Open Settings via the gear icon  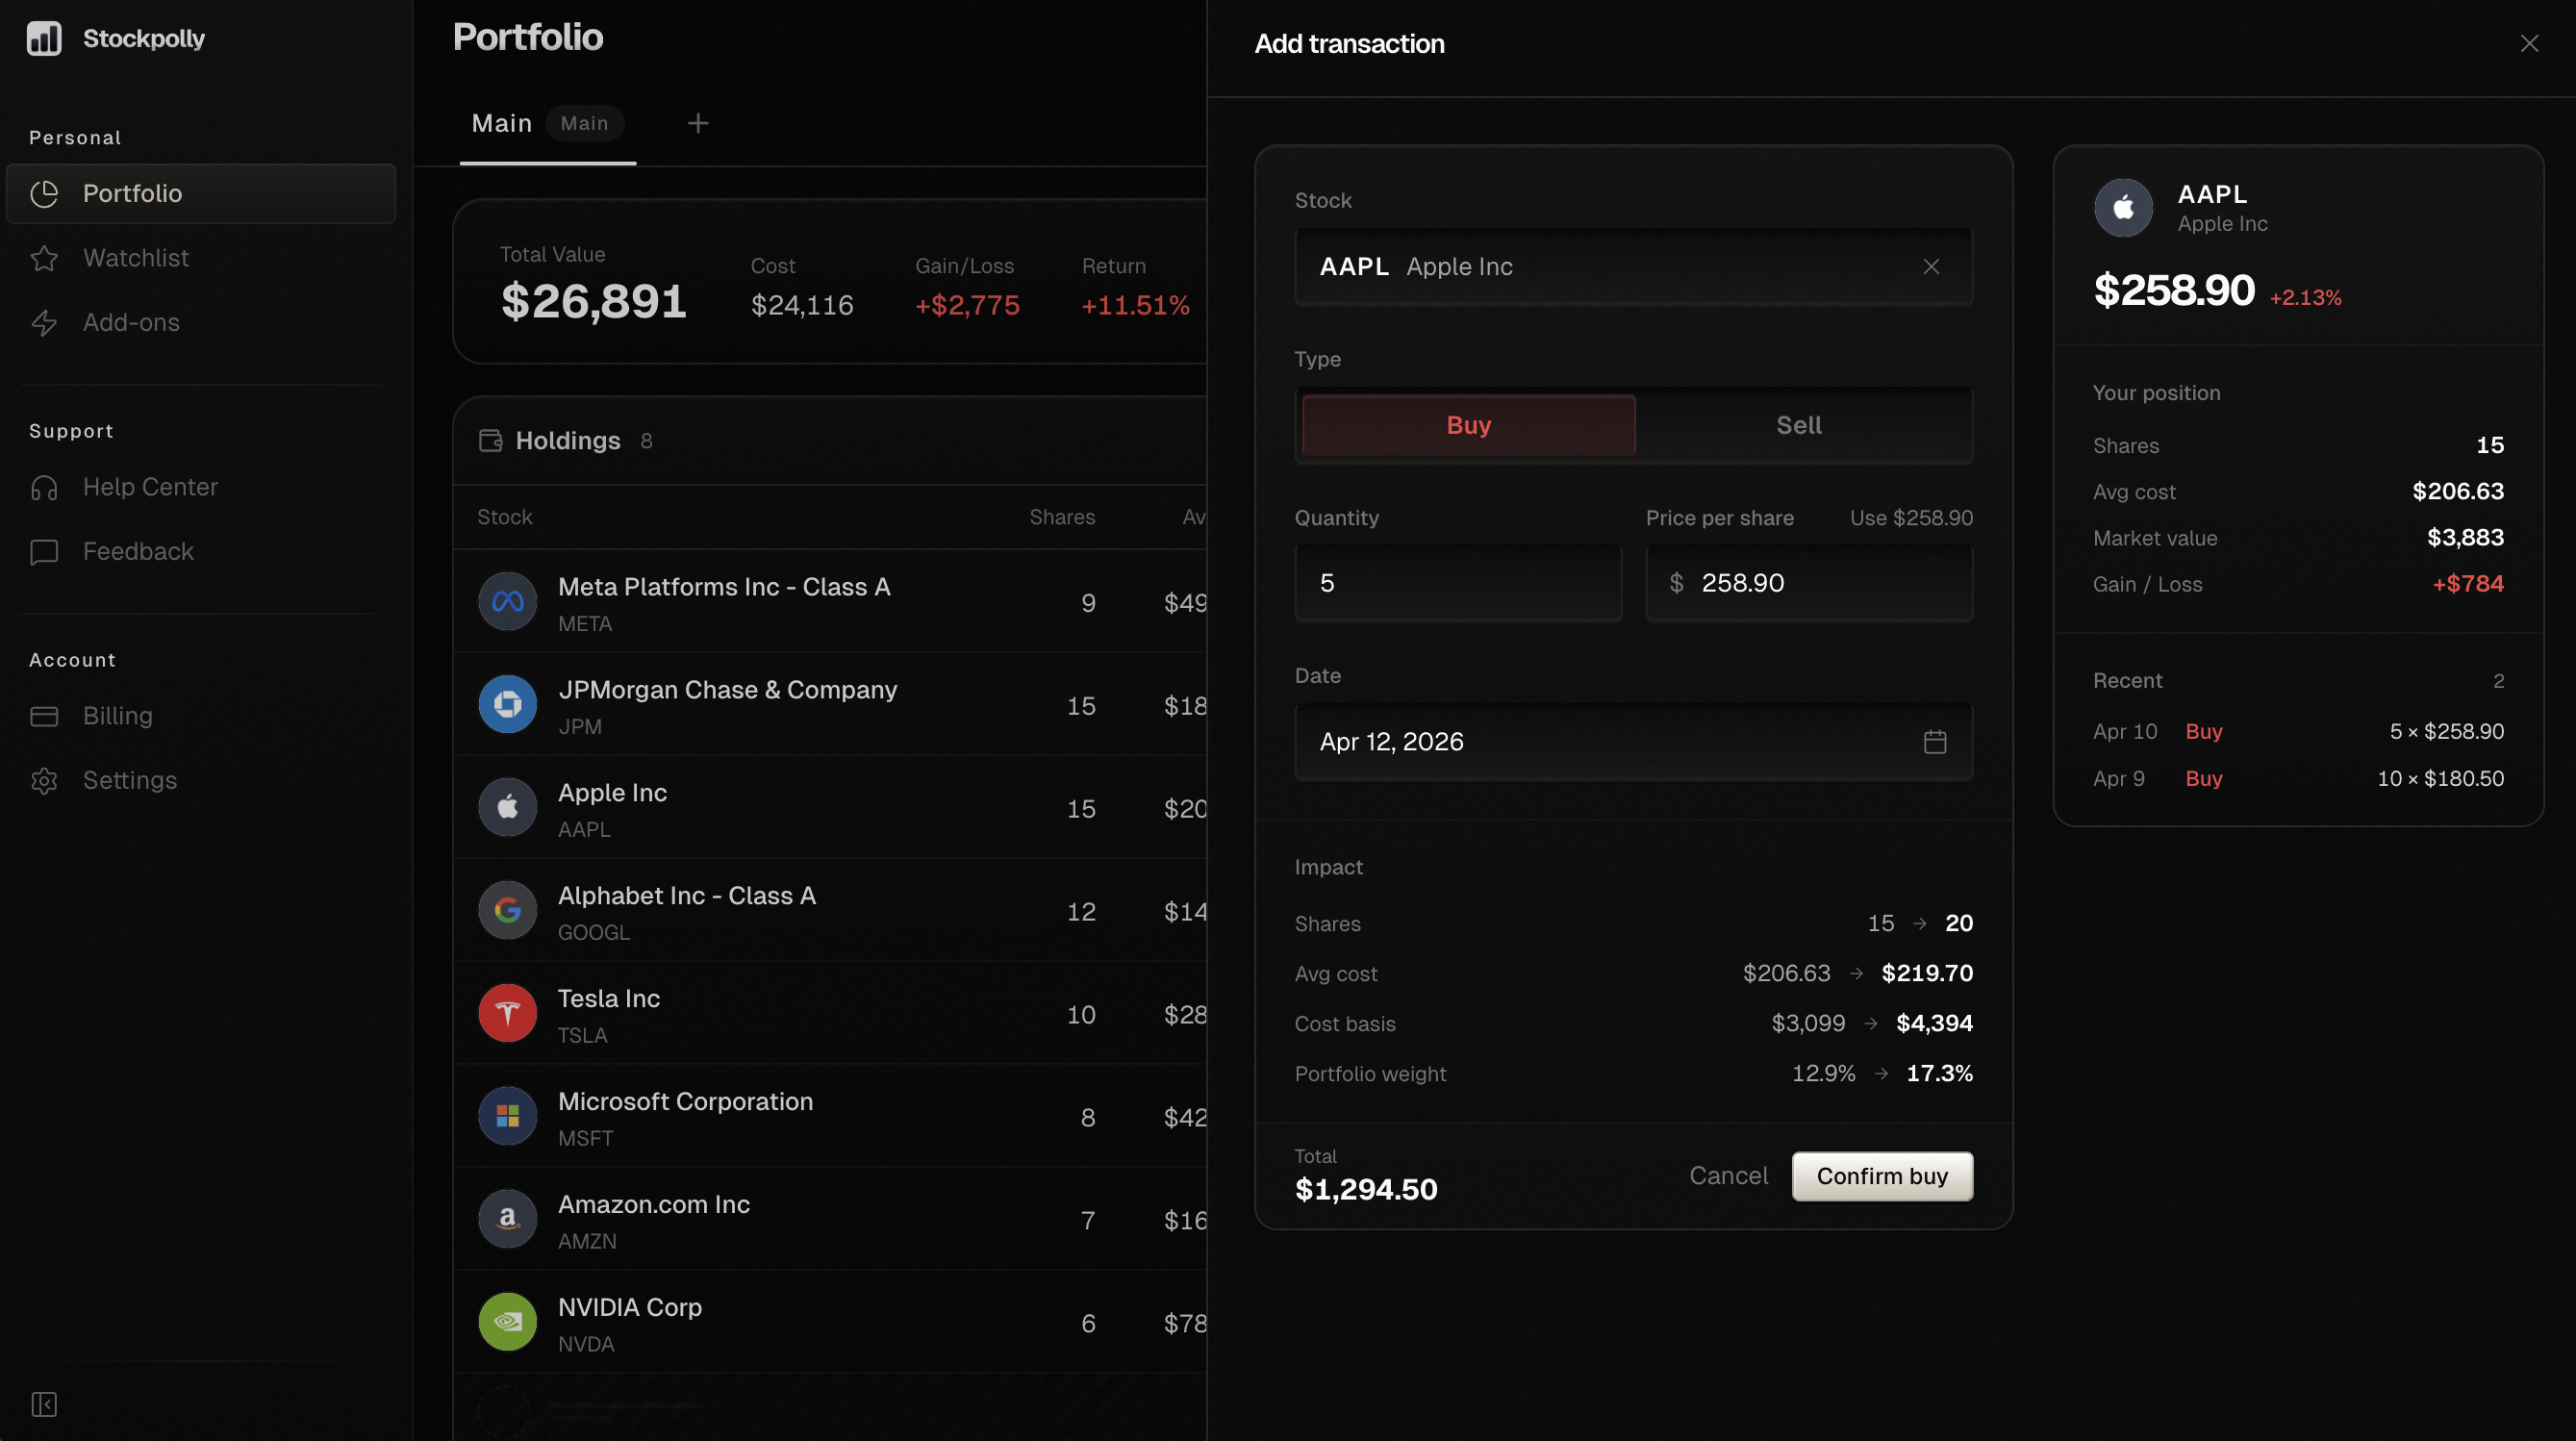[44, 780]
